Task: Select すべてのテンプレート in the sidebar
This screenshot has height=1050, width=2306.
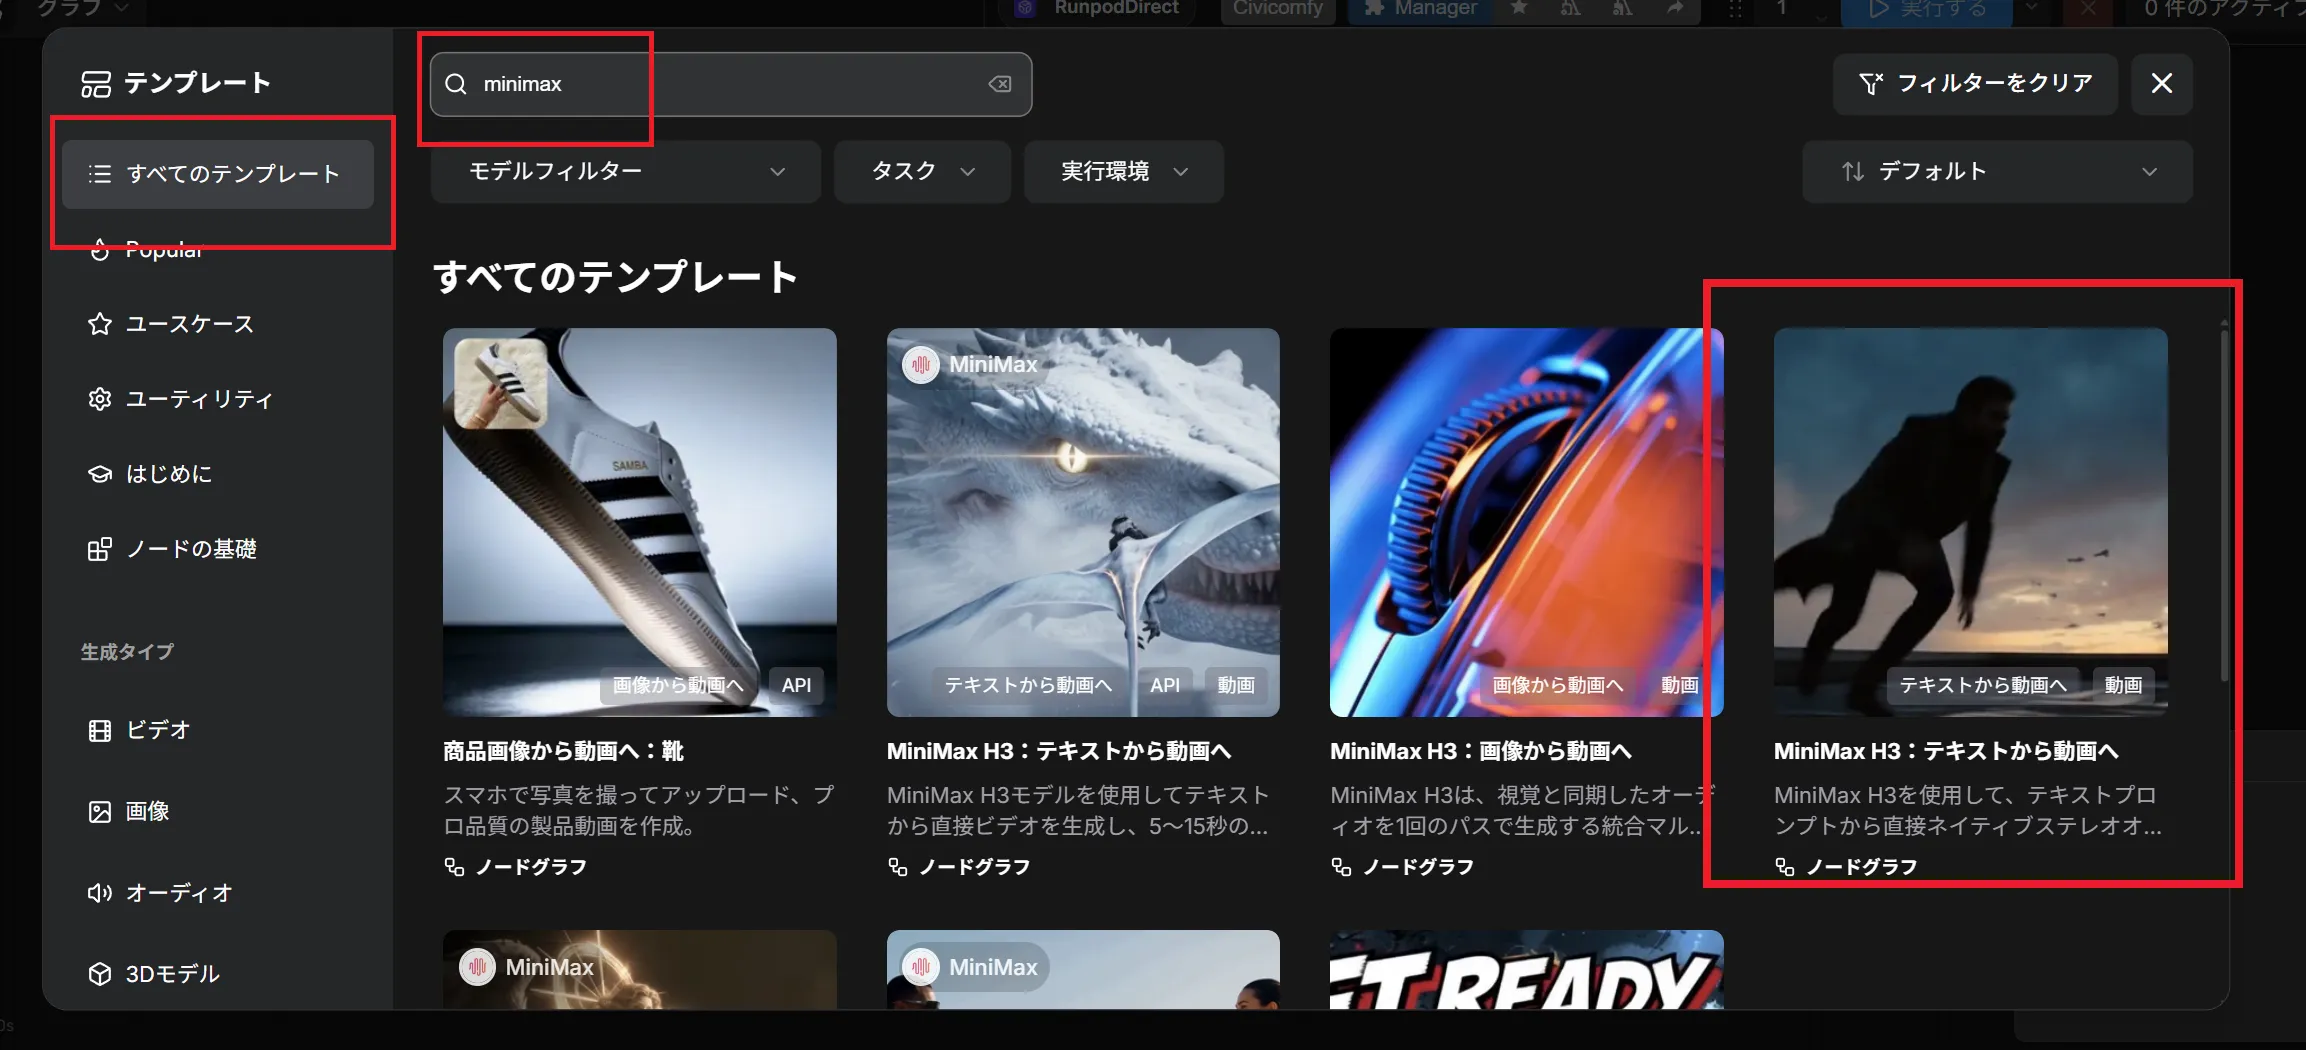Action: coord(218,174)
